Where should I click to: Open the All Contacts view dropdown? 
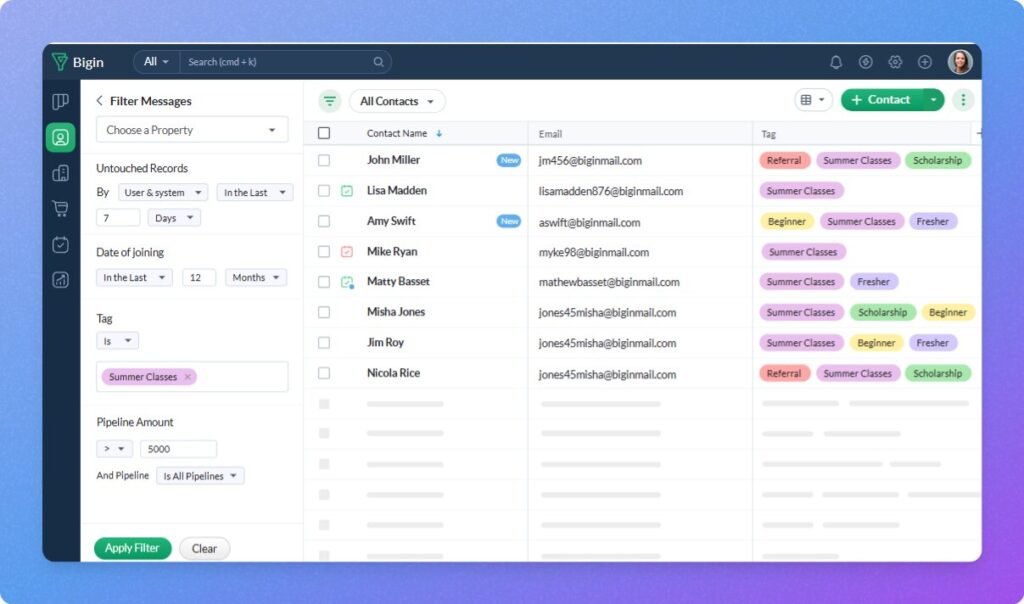coord(397,101)
